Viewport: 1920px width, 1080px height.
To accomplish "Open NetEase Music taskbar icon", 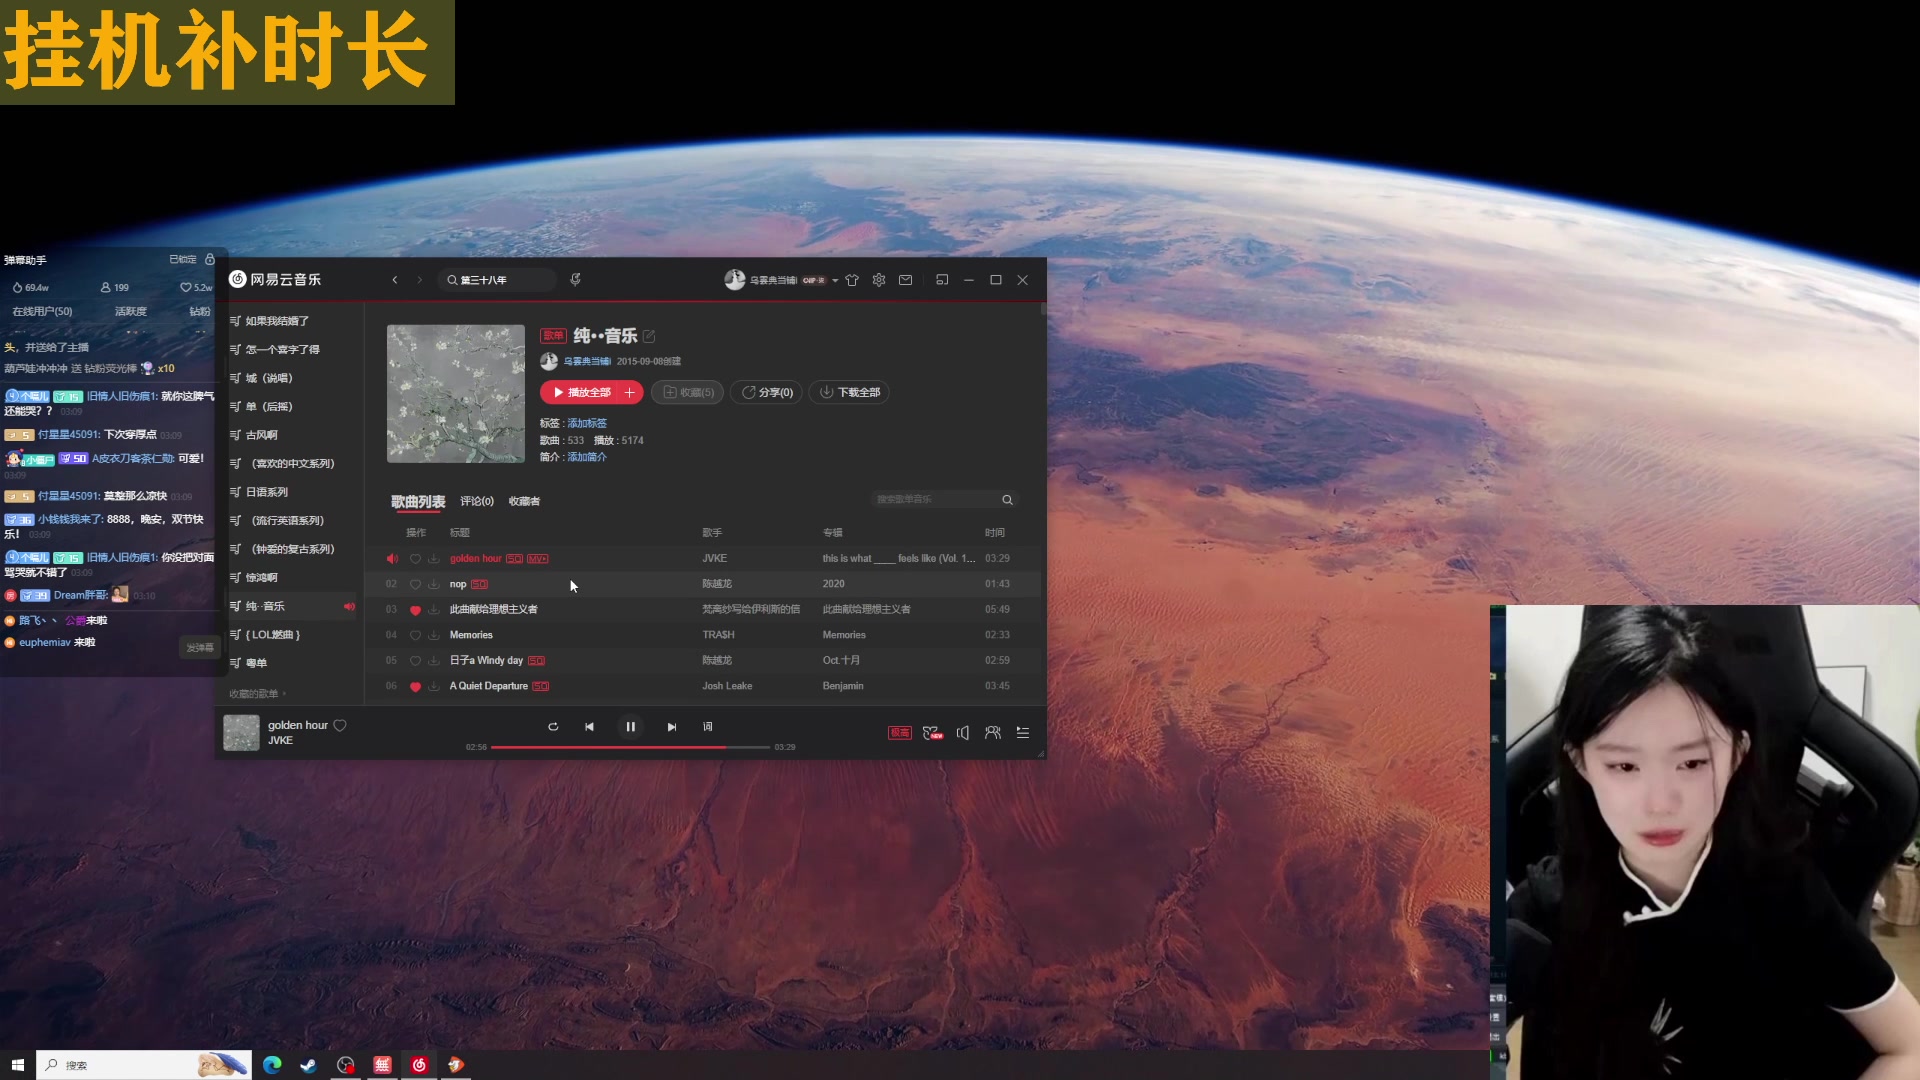I will [419, 1065].
